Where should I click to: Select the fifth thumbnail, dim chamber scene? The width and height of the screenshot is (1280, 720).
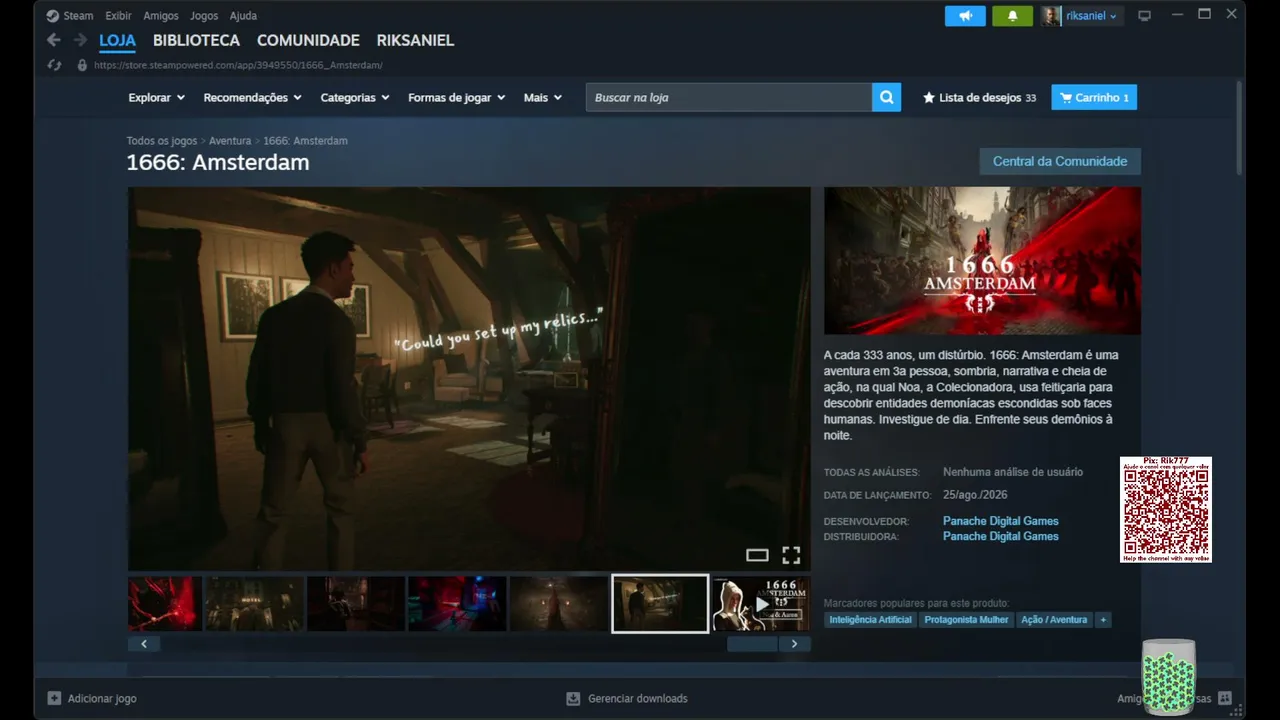[x=558, y=604]
